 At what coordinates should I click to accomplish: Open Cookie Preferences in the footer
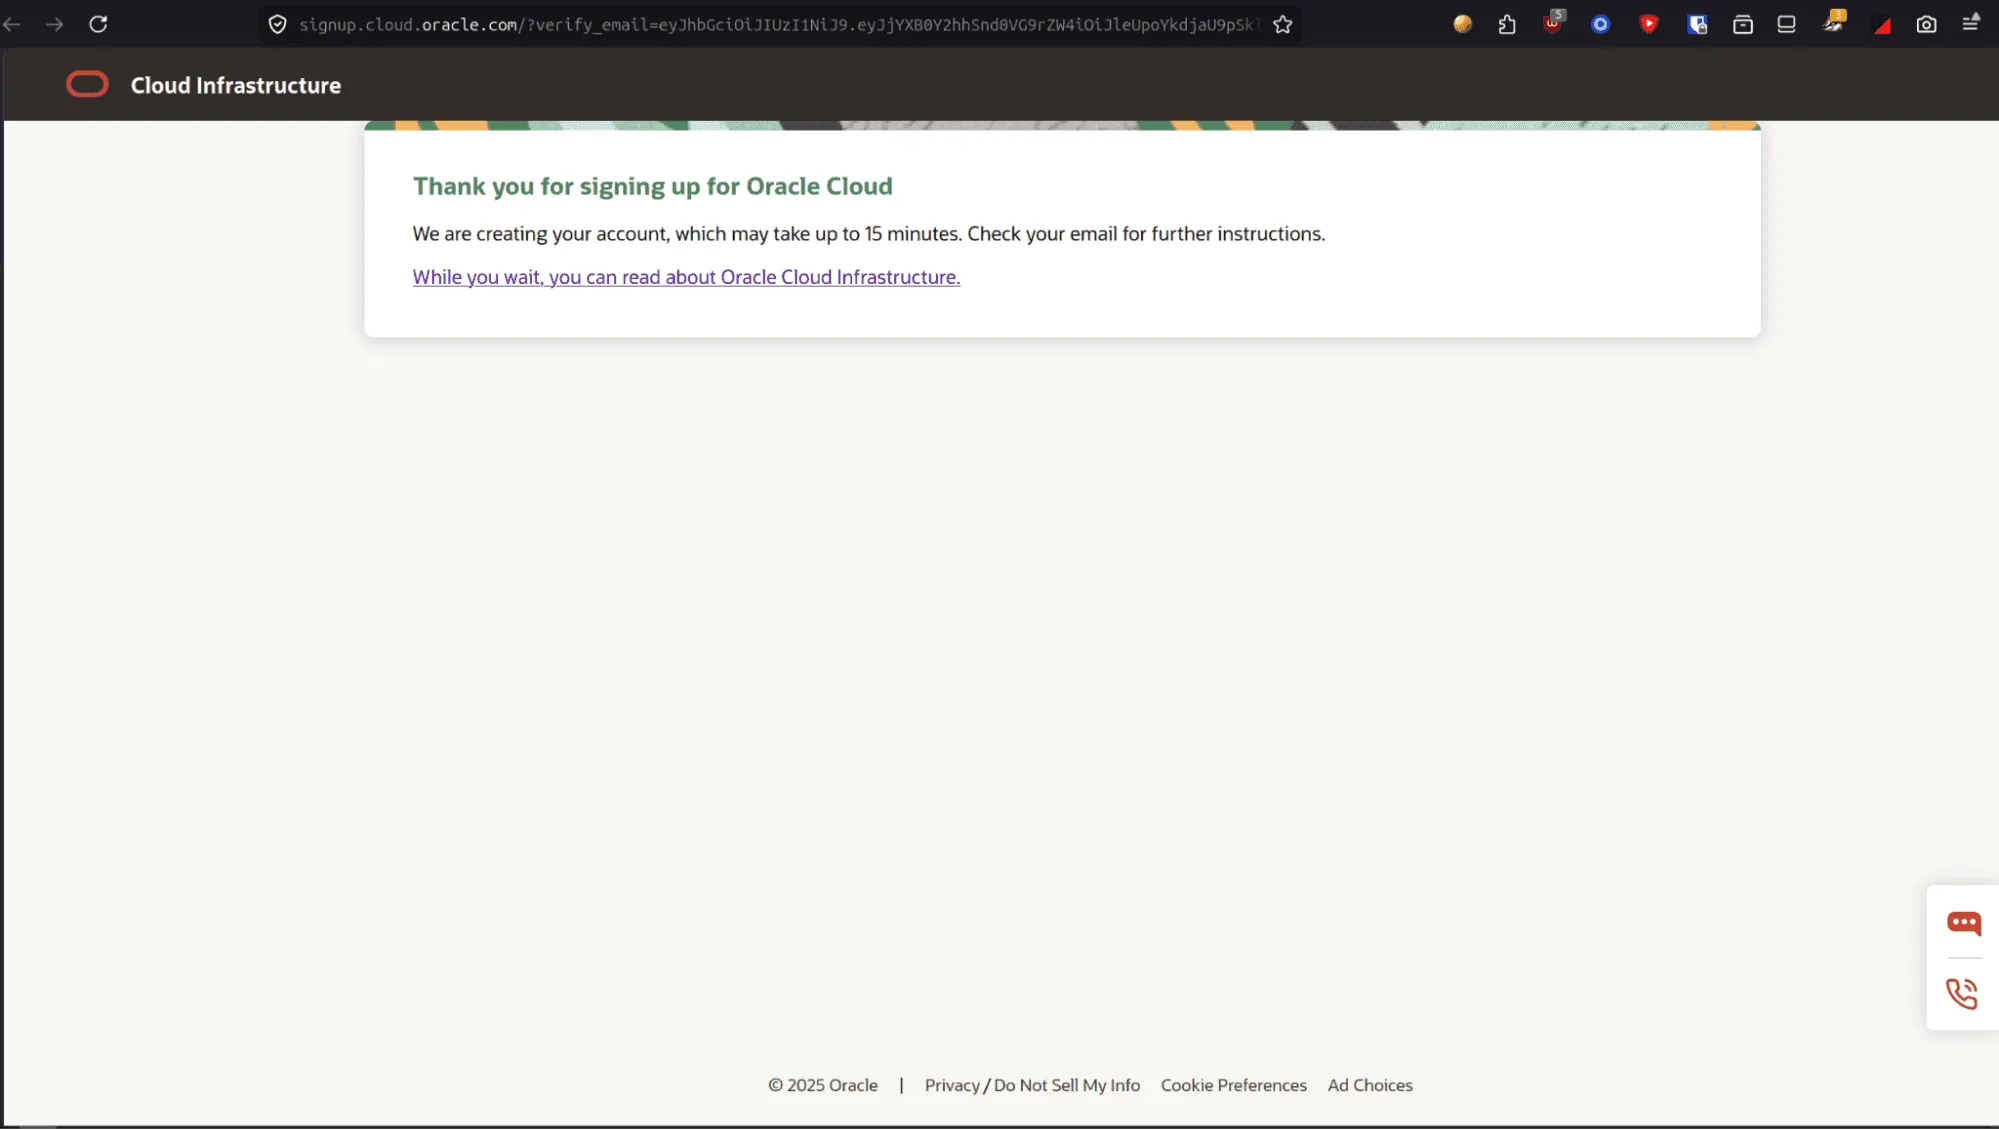[1234, 1085]
